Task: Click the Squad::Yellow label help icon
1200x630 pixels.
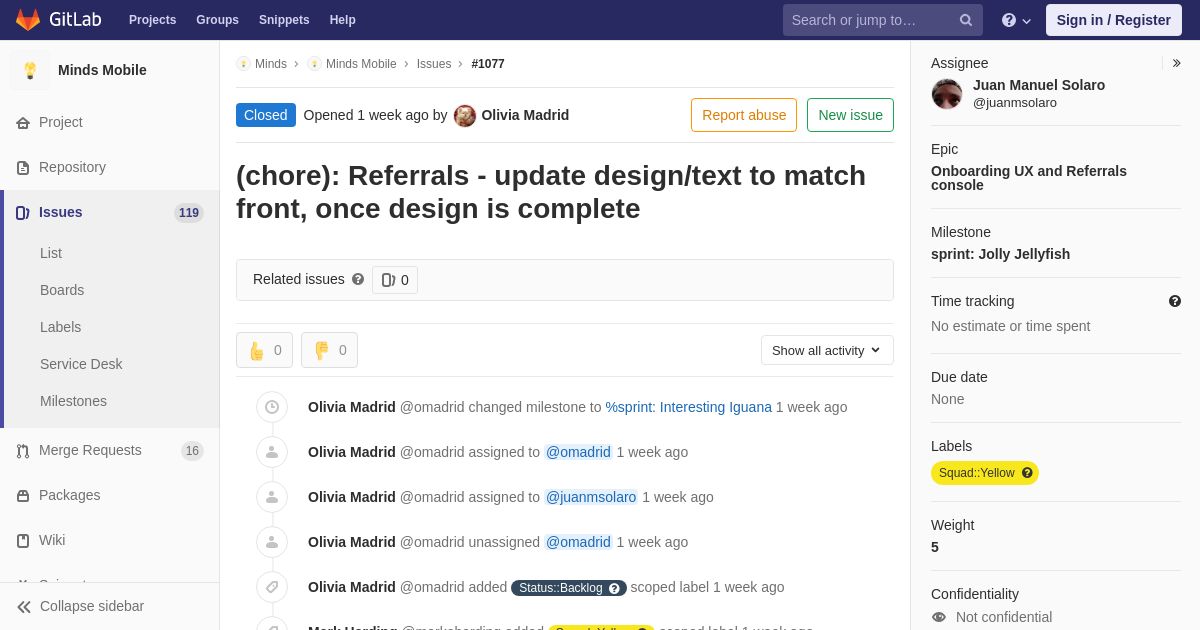Action: (1027, 473)
